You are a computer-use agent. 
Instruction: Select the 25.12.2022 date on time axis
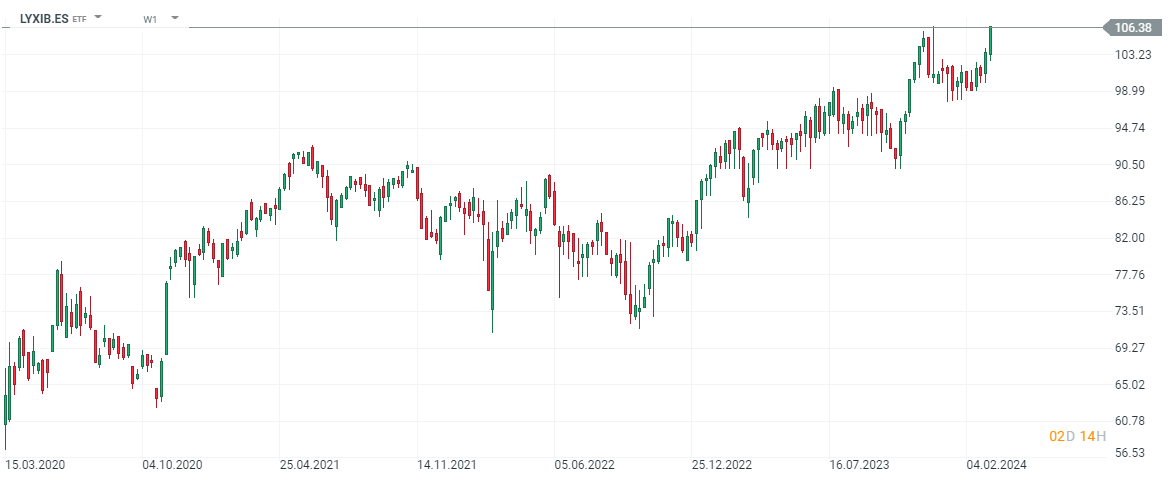(721, 465)
